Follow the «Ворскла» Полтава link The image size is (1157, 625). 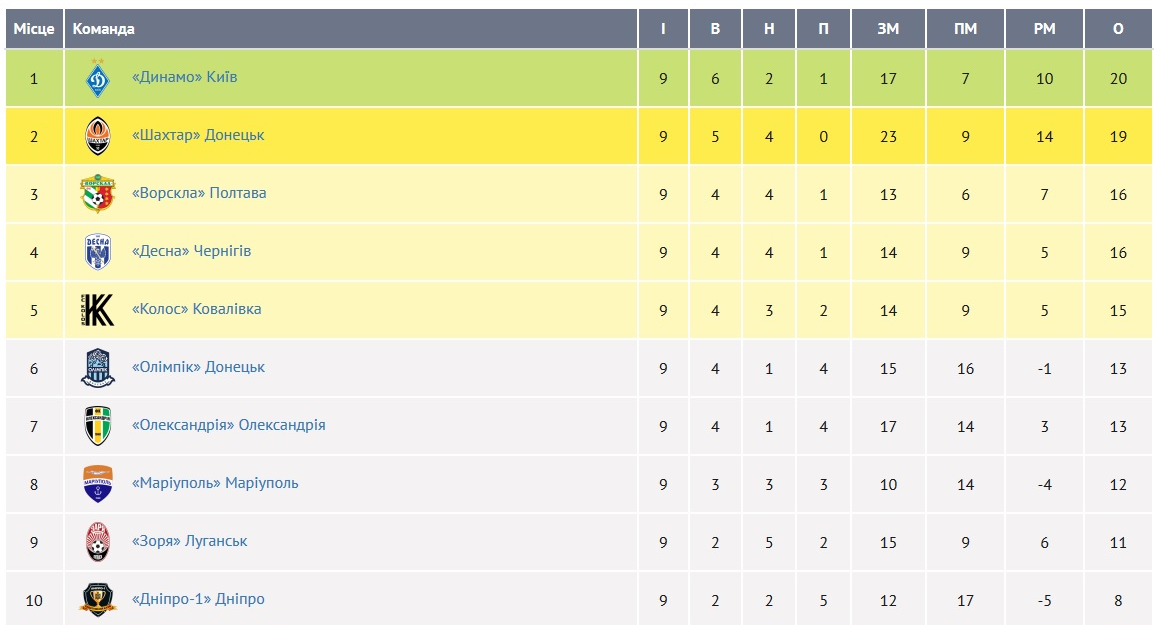[199, 193]
